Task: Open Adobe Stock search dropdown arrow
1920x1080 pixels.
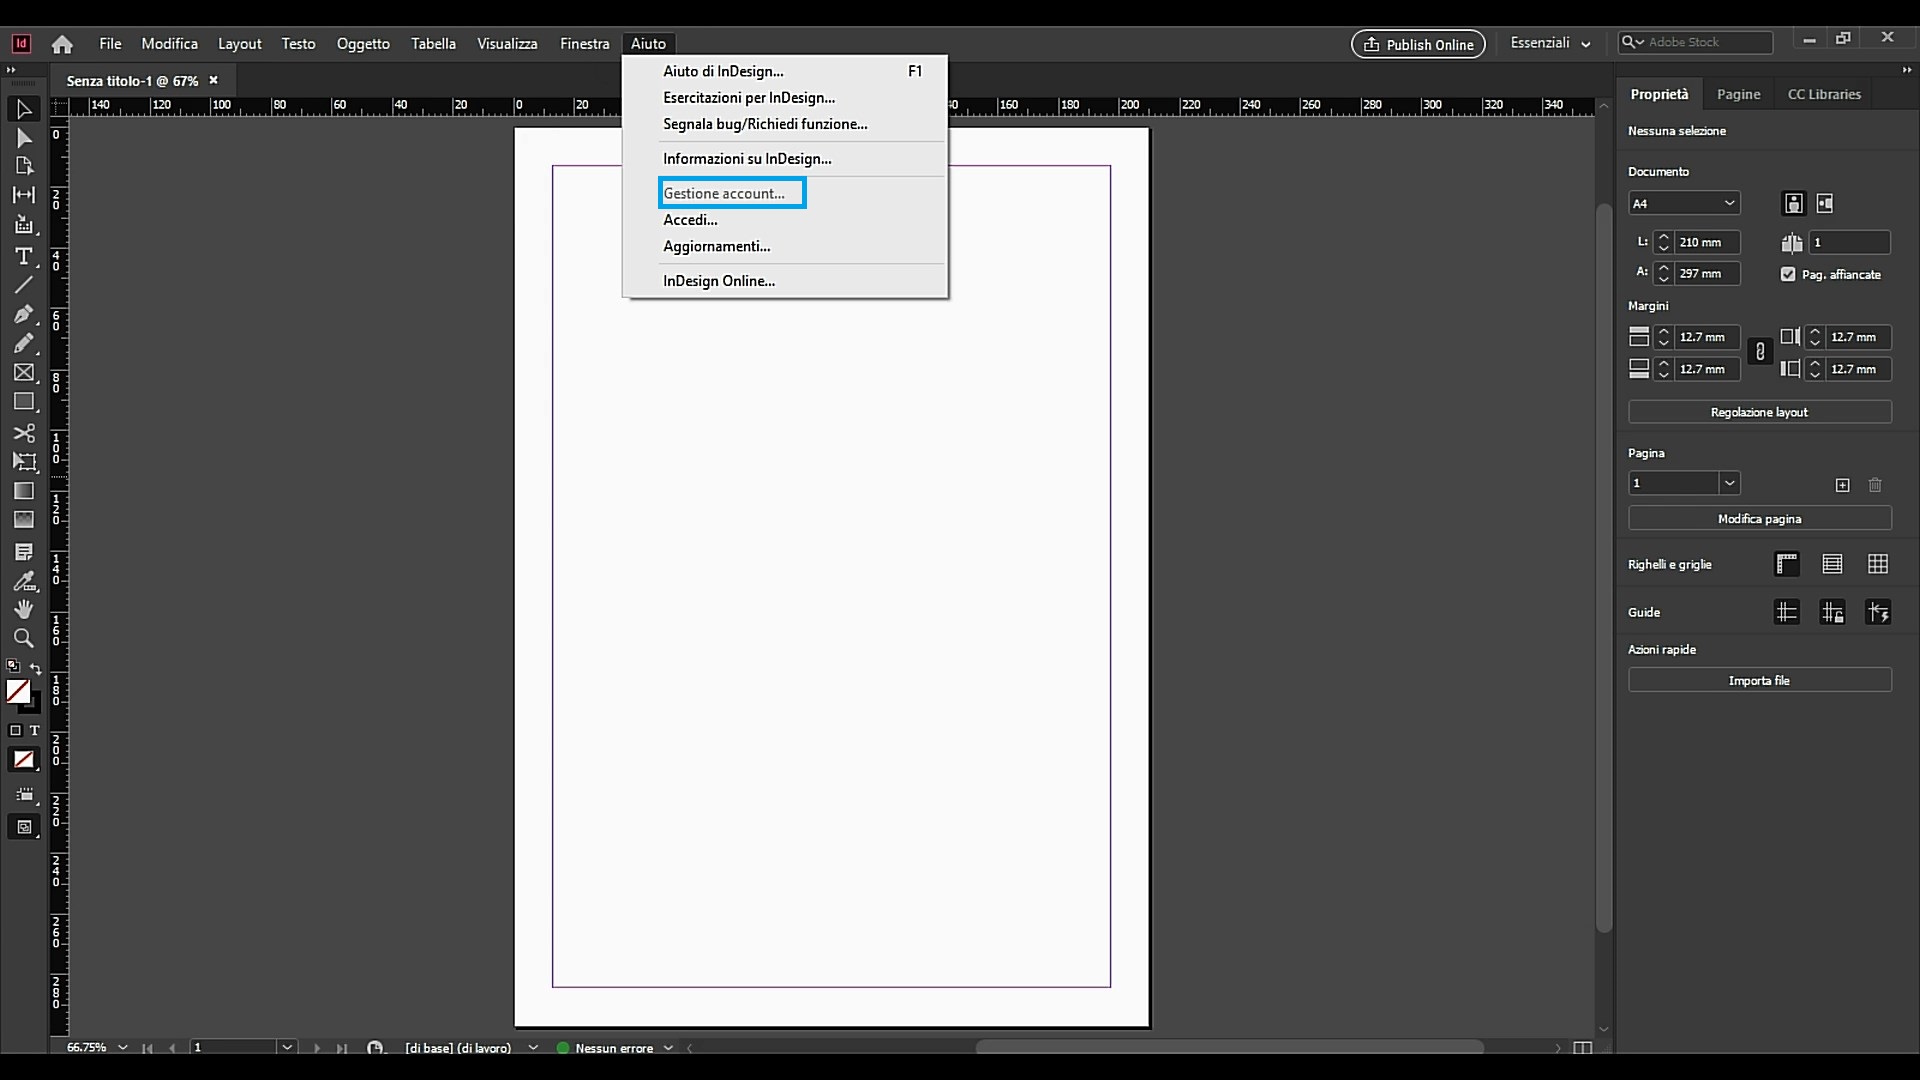Action: (x=1633, y=42)
